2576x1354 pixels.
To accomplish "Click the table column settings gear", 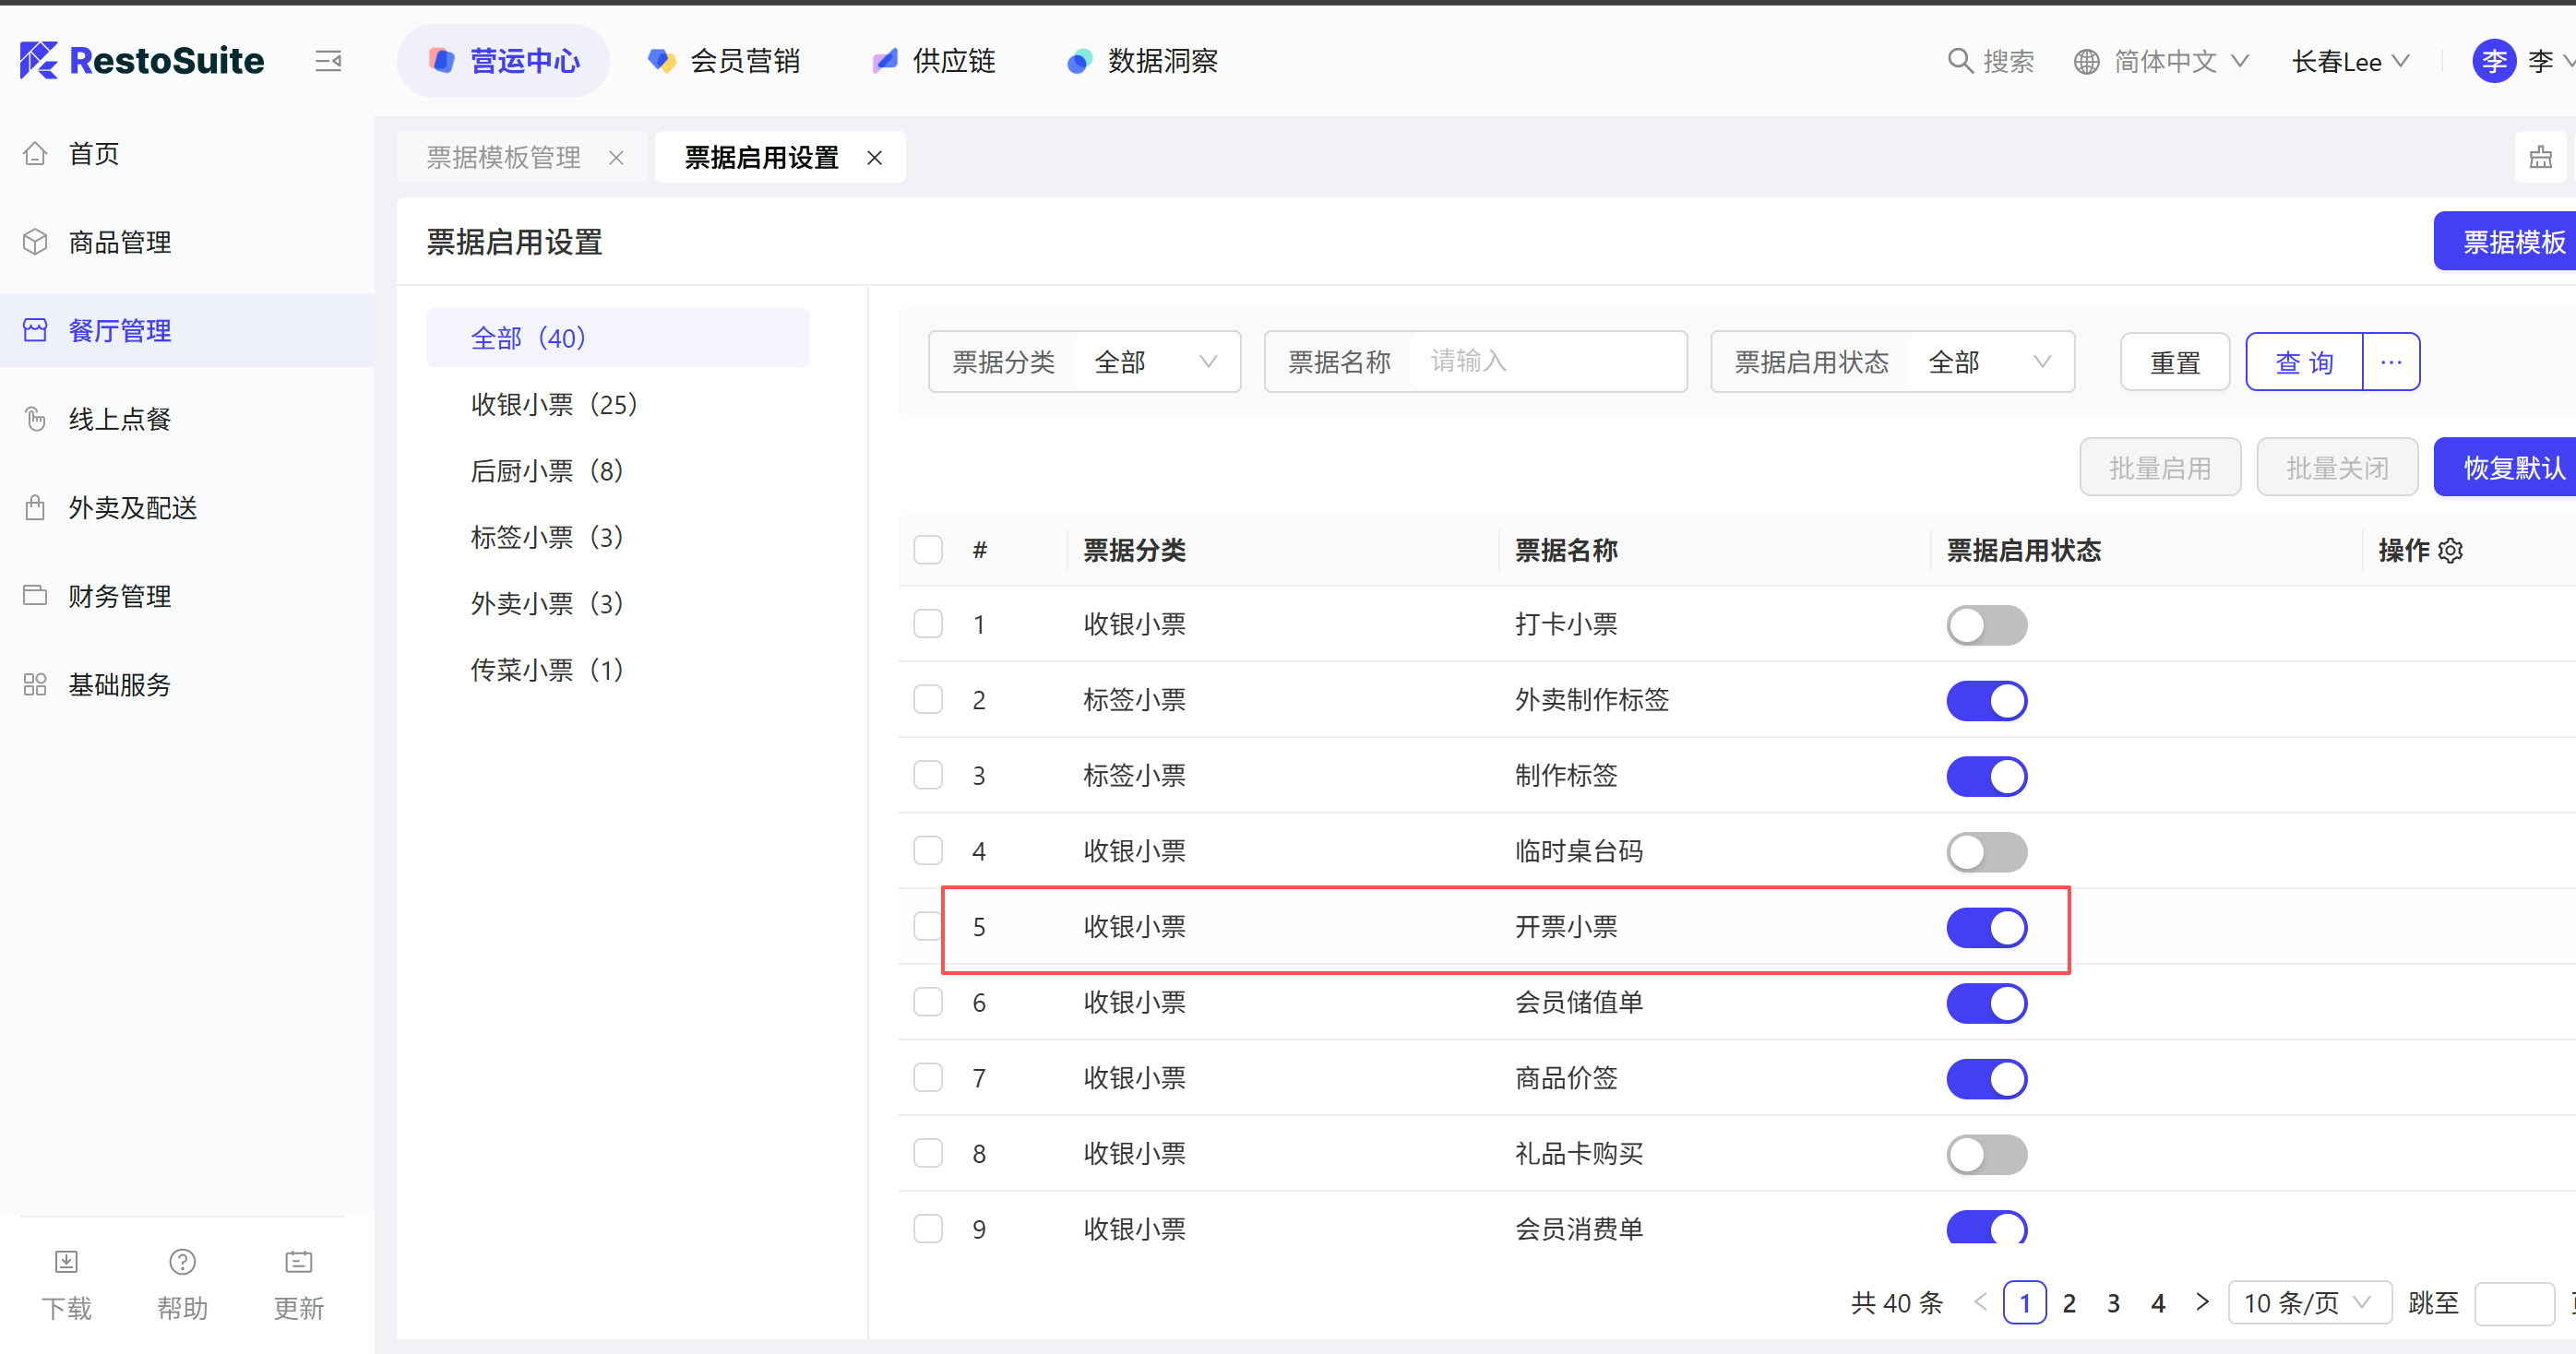I will (2451, 550).
